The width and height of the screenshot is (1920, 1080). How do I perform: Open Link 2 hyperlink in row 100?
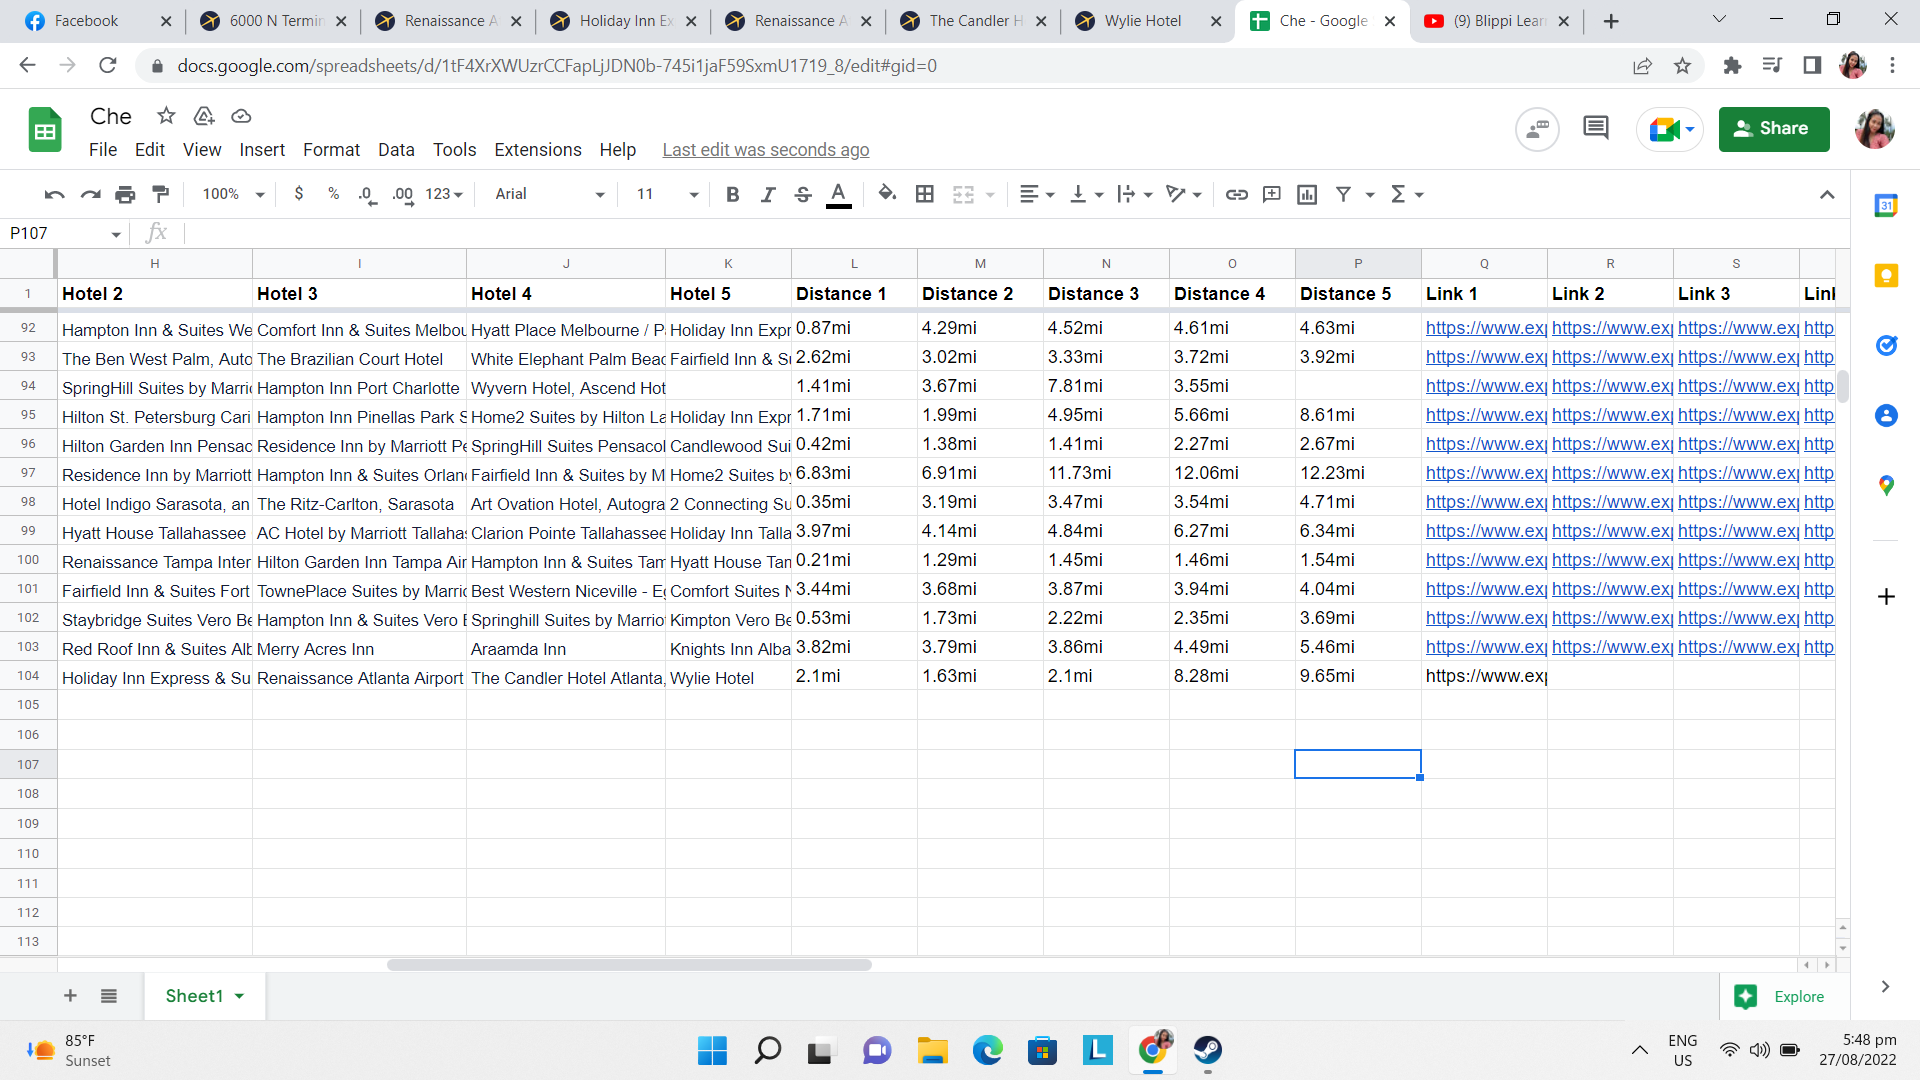[x=1612, y=560]
